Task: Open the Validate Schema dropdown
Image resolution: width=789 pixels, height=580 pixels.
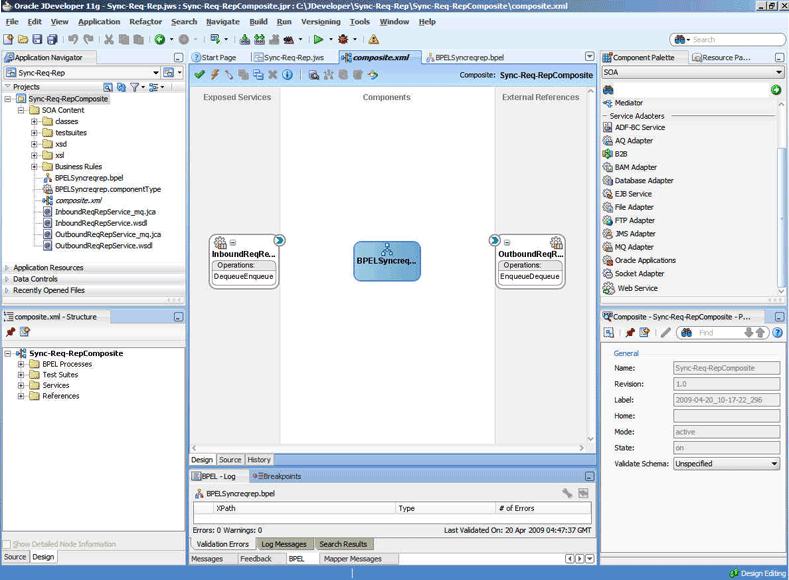Action: 774,464
